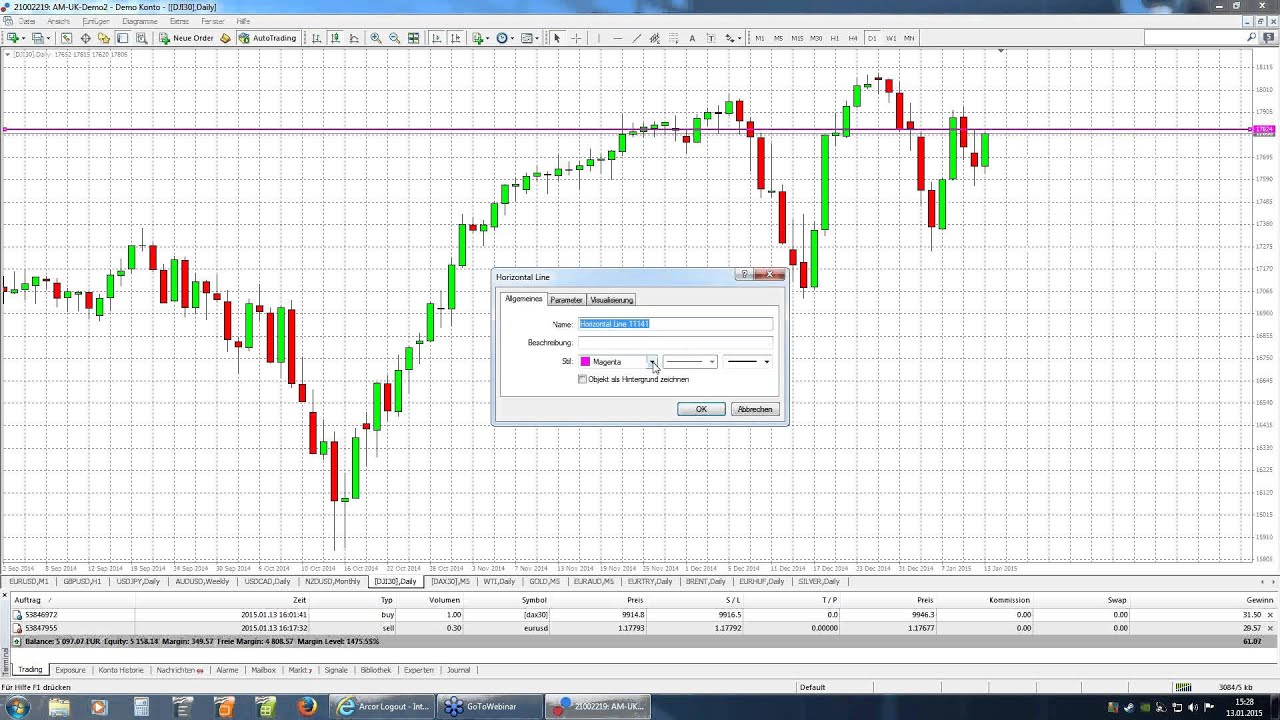Switch chart to candlesticks icon
This screenshot has height=720, width=1280.
pos(335,38)
